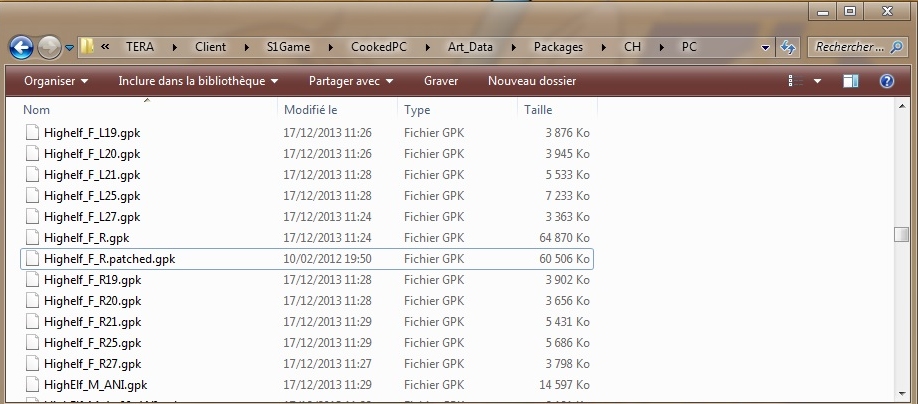
Task: Click the folder icon in the address bar
Action: tap(88, 47)
